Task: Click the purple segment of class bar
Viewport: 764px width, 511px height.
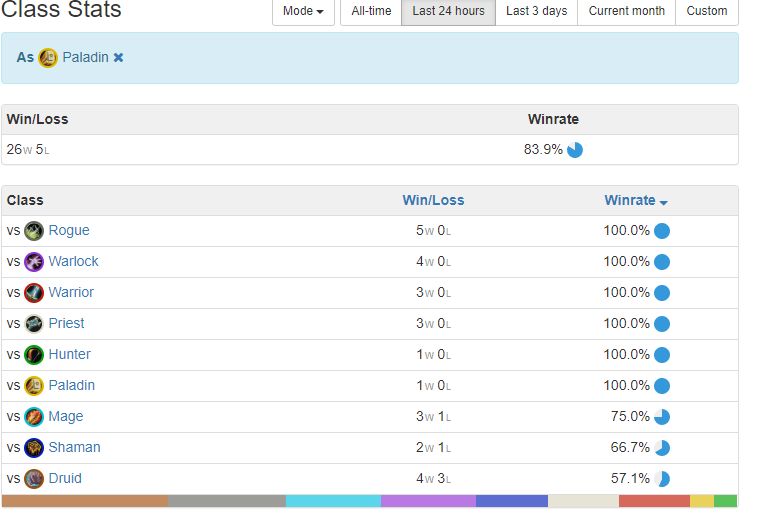Action: coord(428,501)
